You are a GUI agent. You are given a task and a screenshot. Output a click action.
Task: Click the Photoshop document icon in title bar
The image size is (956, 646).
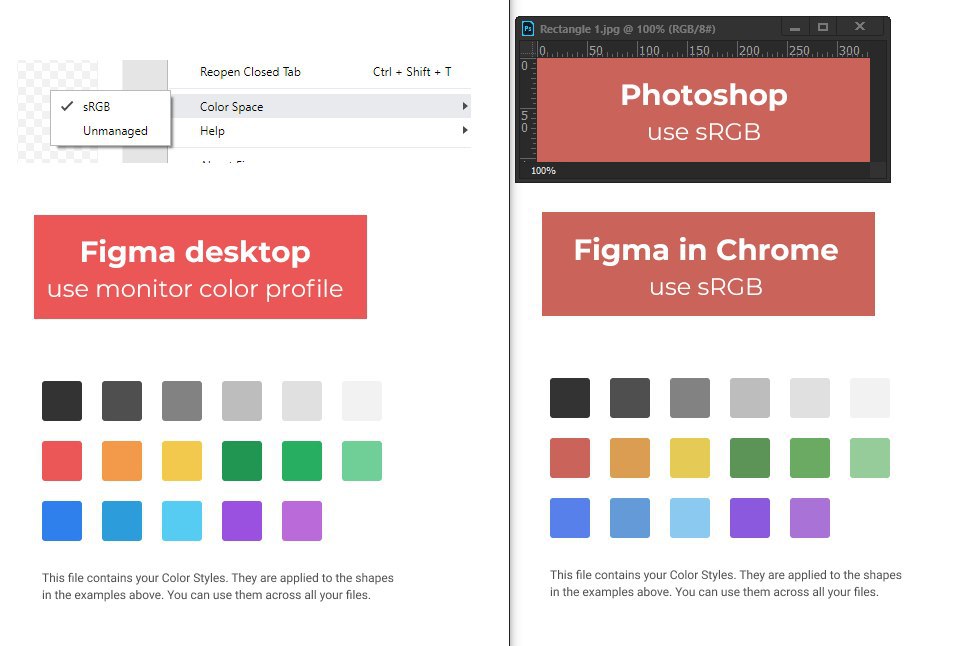528,29
